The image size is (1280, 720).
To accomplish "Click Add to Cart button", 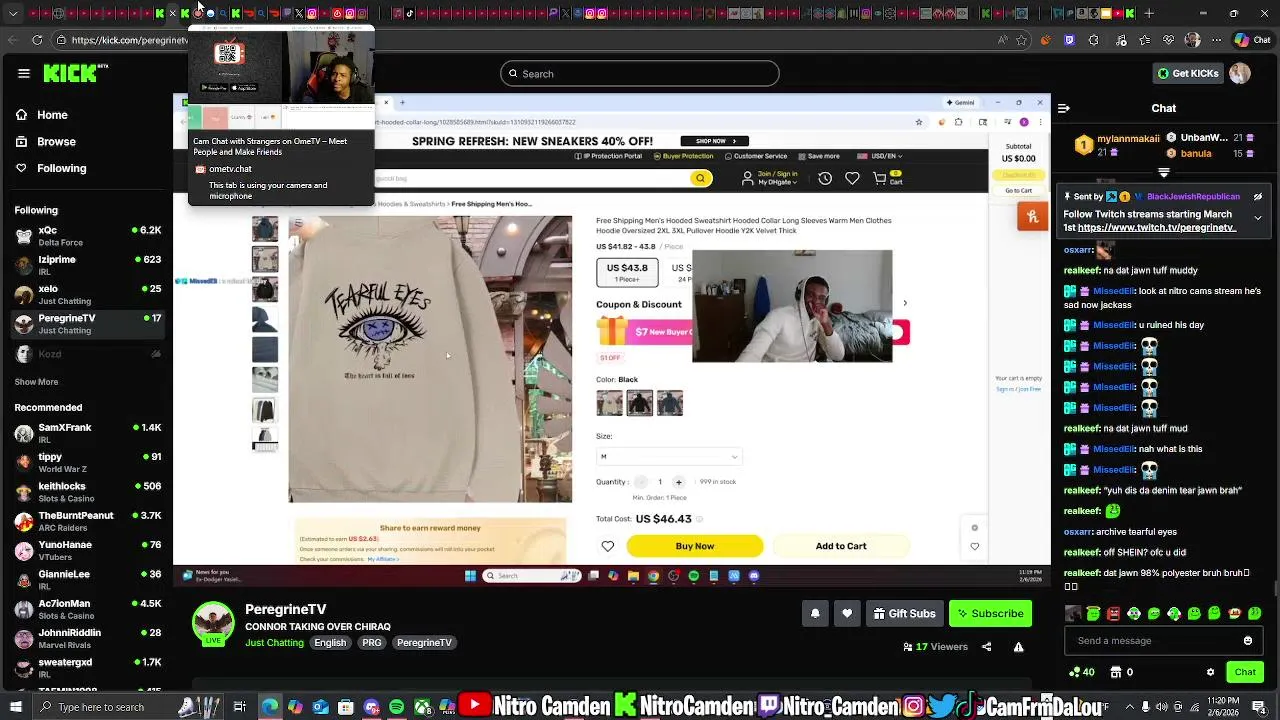I will click(841, 546).
